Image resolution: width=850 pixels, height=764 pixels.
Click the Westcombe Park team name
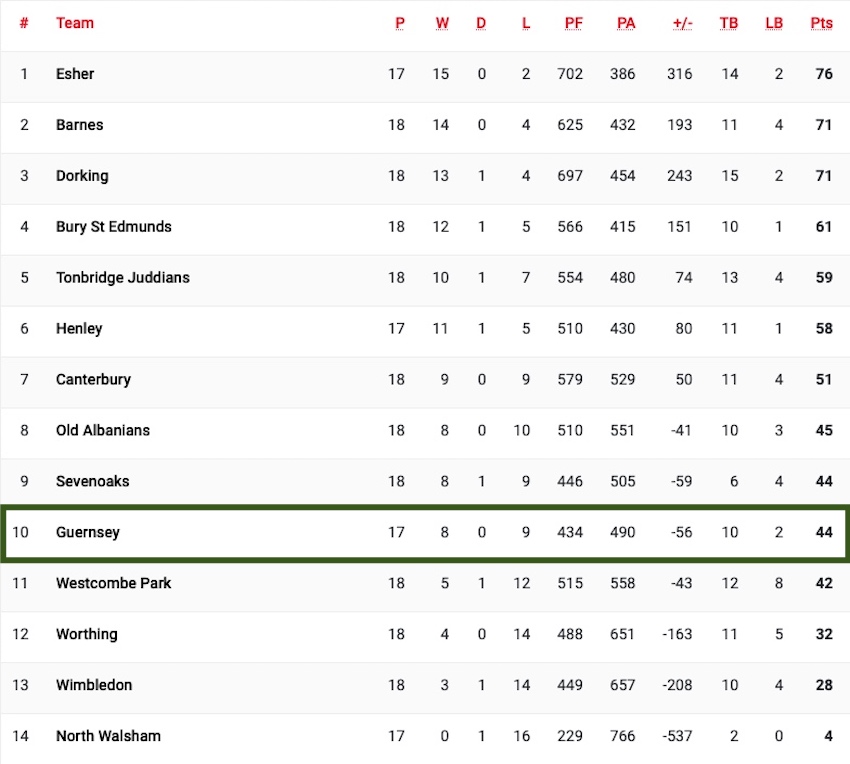[x=114, y=583]
